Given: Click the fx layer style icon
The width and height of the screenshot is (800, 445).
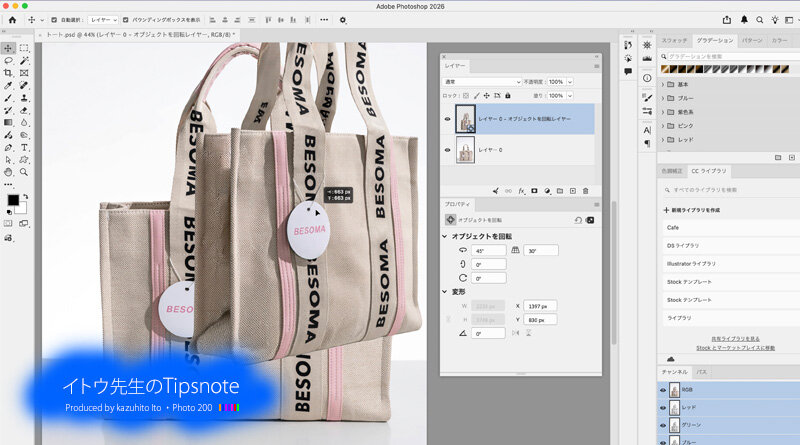Looking at the screenshot, I should (521, 191).
